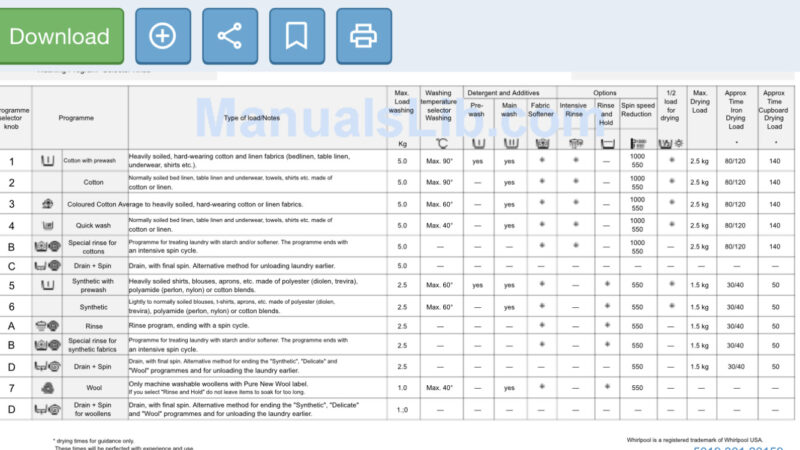Print the manual using printer icon
The image size is (800, 450).
click(x=363, y=37)
